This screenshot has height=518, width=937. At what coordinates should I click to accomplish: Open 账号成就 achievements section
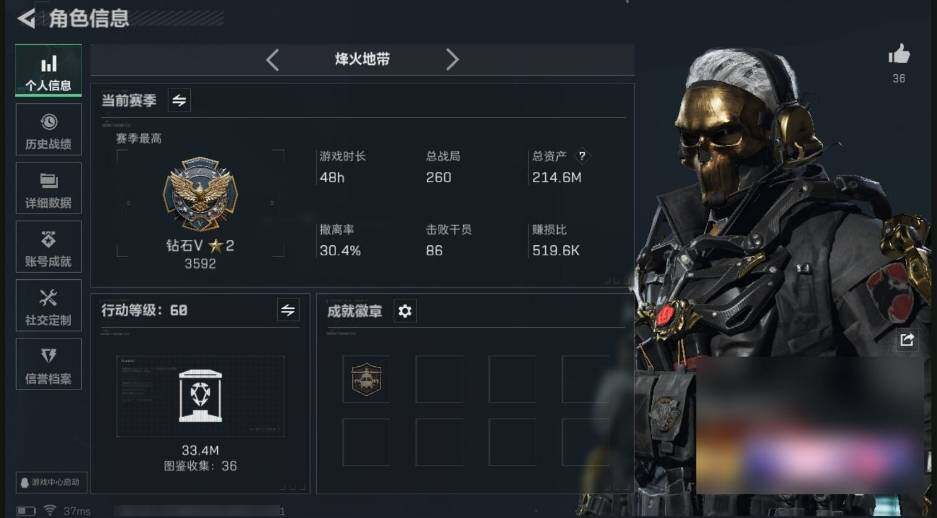[x=48, y=247]
